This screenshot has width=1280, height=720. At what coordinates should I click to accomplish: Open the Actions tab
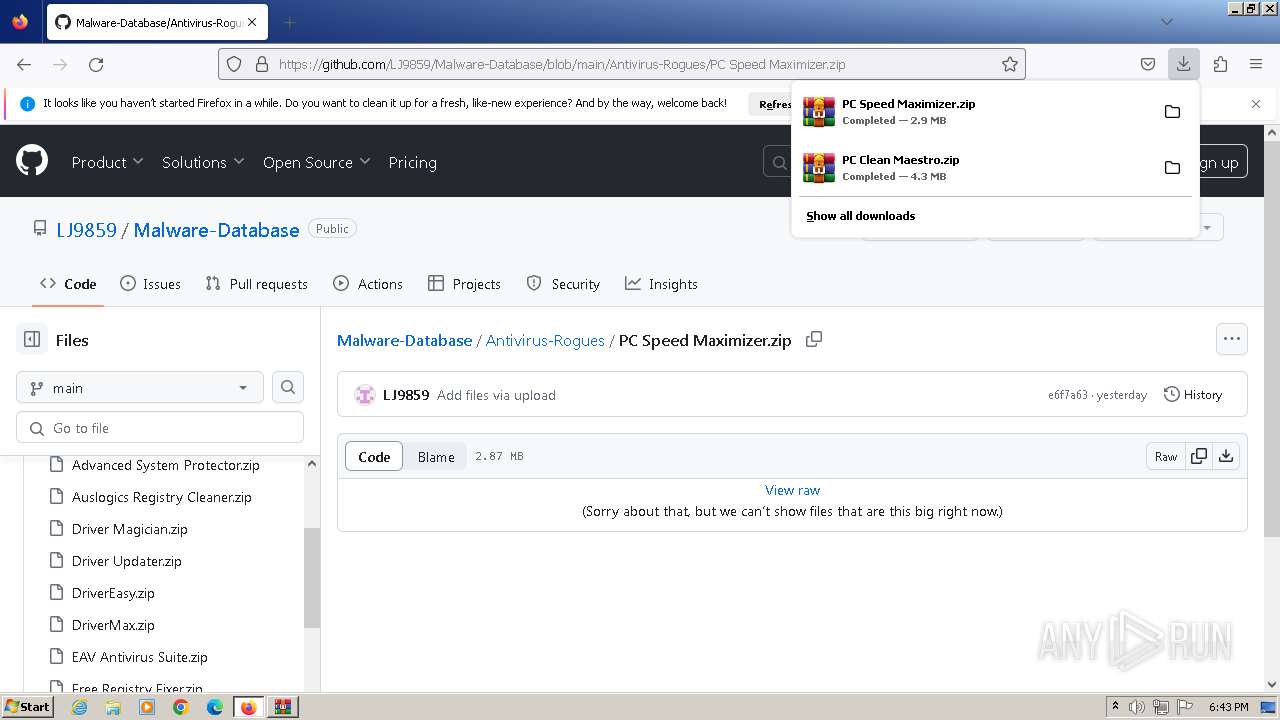click(x=368, y=284)
